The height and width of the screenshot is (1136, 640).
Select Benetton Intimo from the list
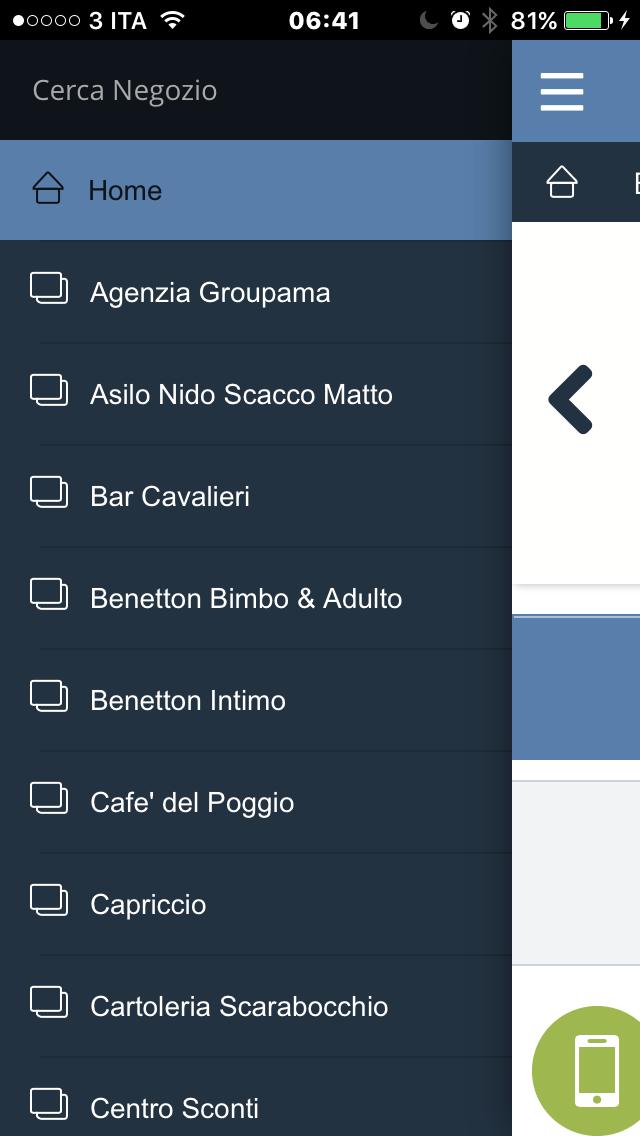pos(256,701)
